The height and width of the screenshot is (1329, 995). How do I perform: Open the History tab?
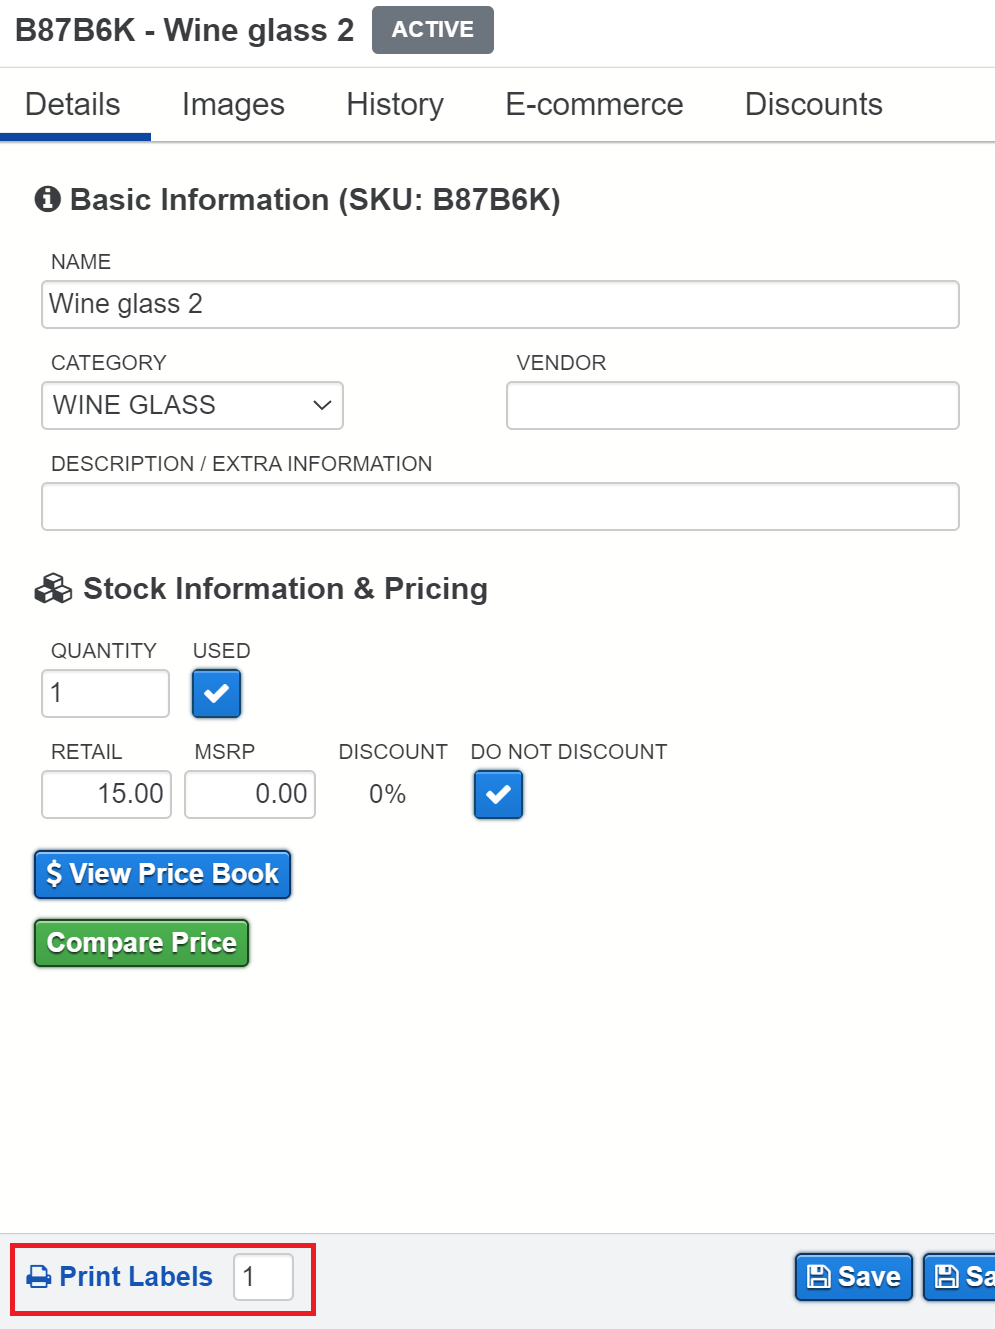[395, 104]
